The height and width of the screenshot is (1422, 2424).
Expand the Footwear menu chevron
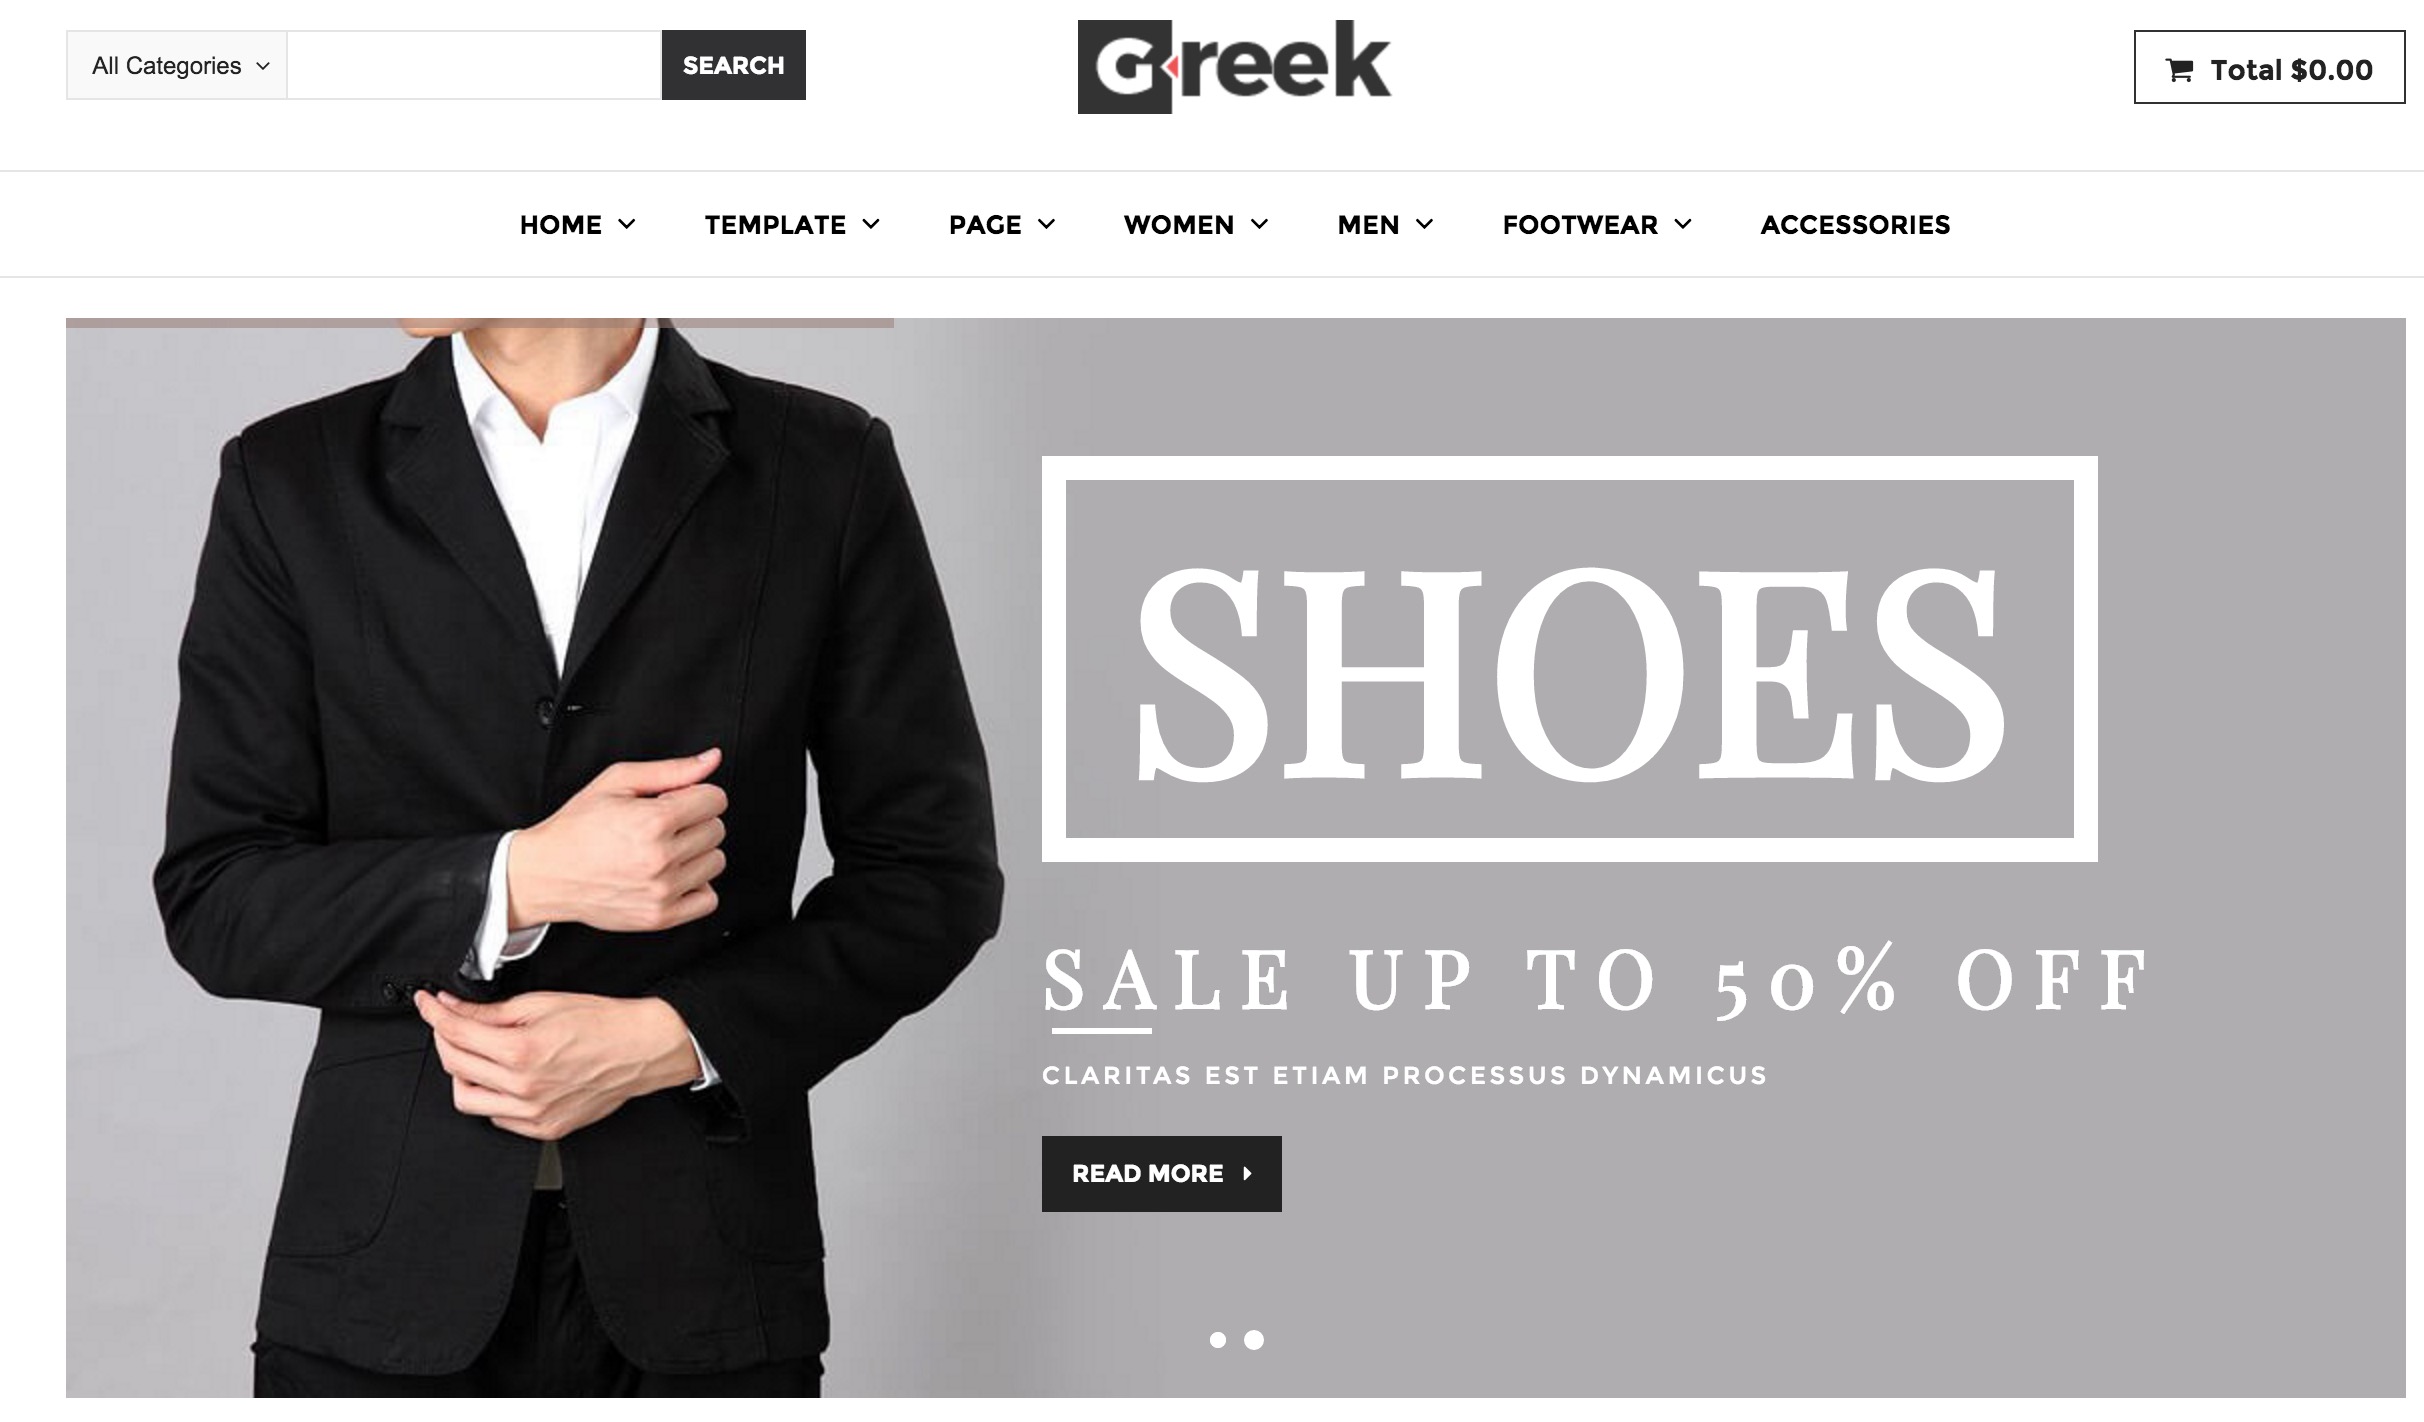click(1683, 224)
